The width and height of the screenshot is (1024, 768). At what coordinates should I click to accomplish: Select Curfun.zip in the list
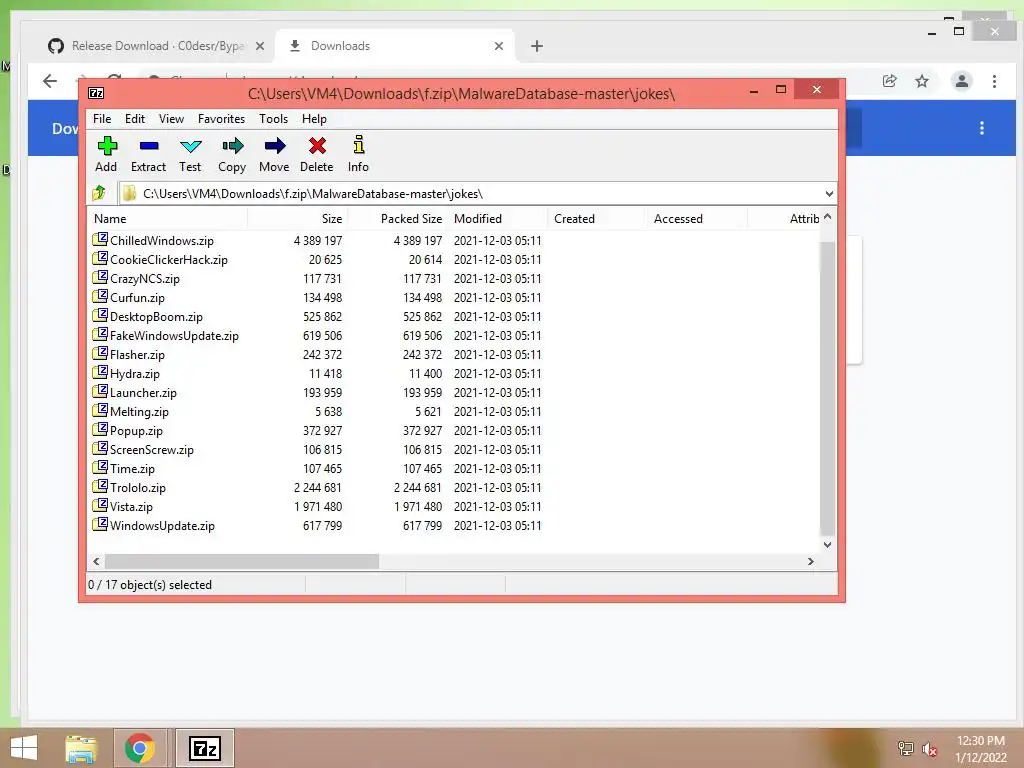click(137, 298)
